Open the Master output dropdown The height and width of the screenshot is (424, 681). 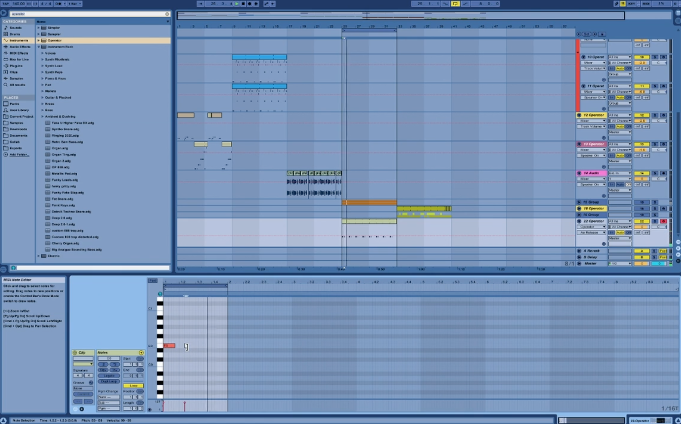coord(620,264)
